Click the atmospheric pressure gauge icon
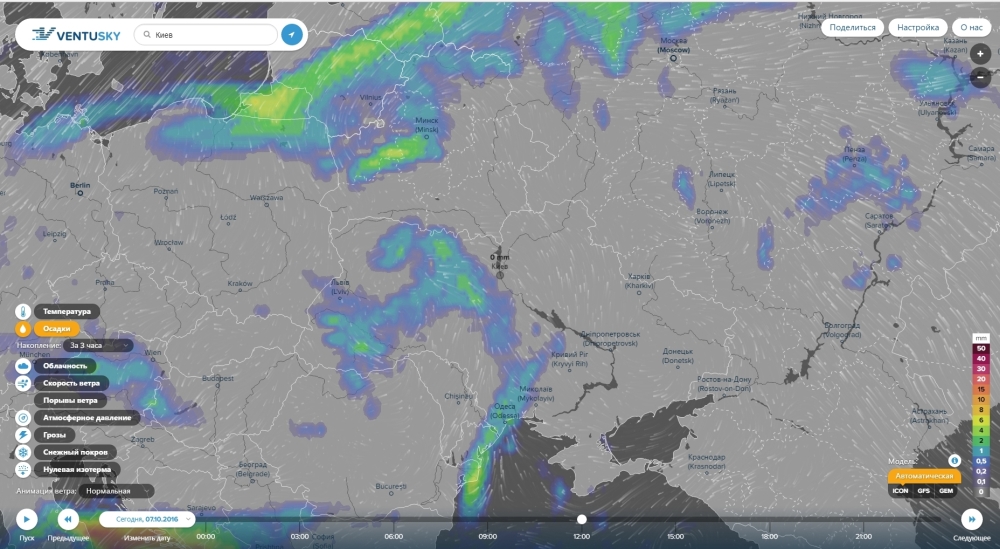 23,417
